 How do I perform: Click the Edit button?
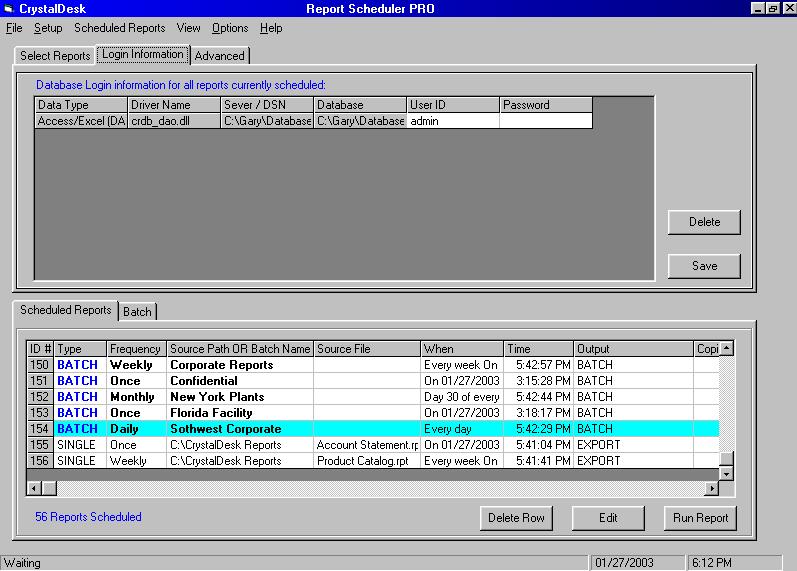click(x=608, y=518)
